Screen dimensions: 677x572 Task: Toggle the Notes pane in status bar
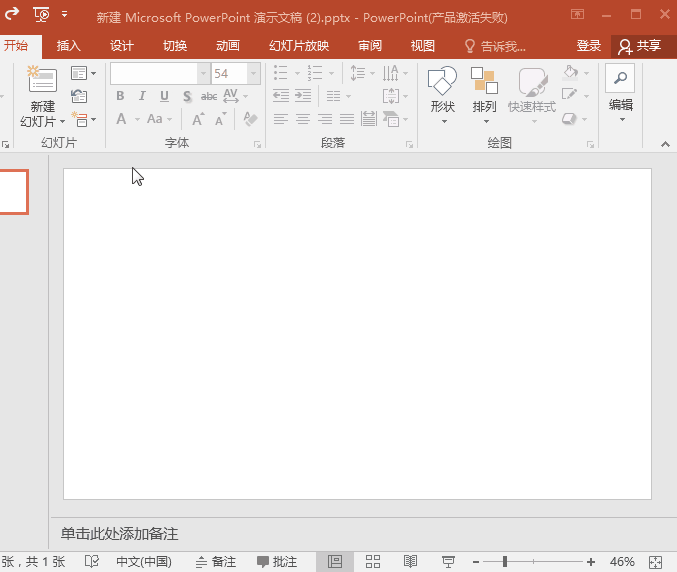(x=216, y=562)
